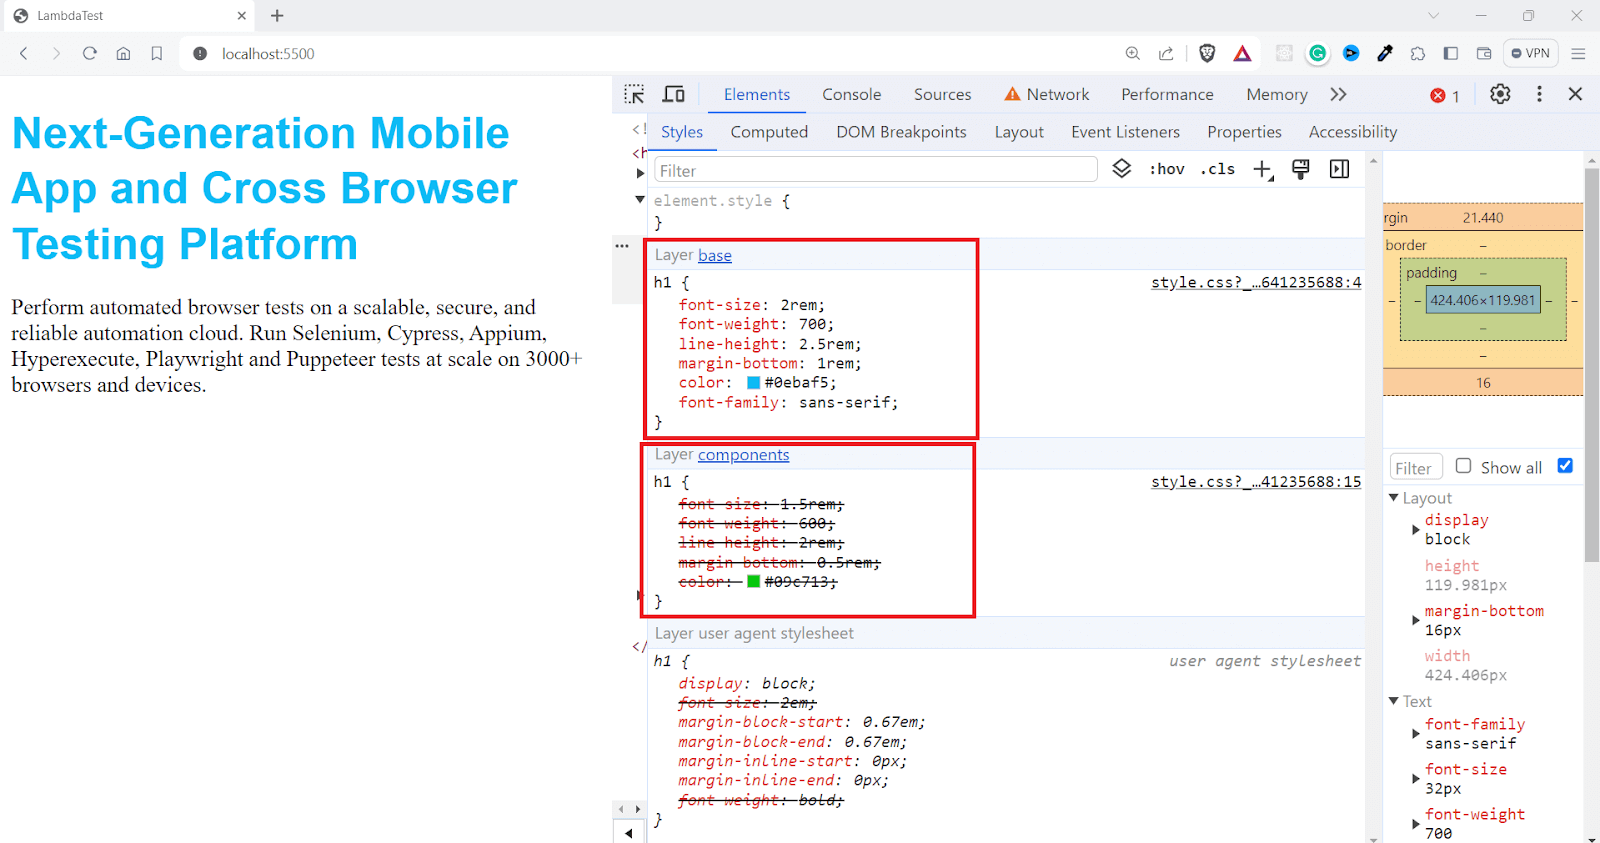Click the #0ebaf5 blue color swatch
This screenshot has width=1600, height=843.
[x=754, y=383]
